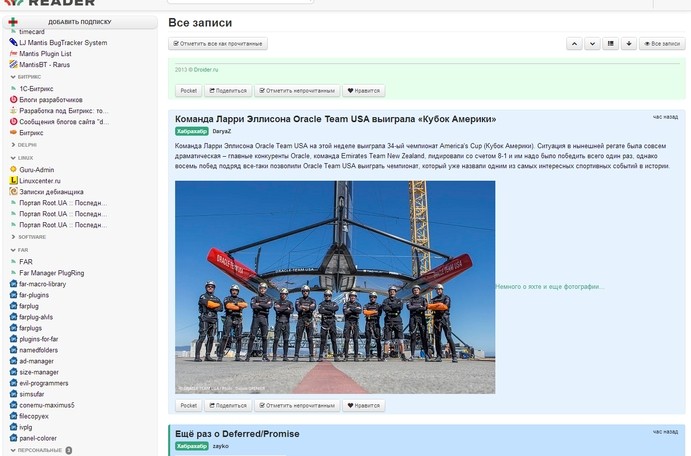Click the green plus add-subscription icon
Viewport: 691px width, 456px height.
[x=13, y=22]
